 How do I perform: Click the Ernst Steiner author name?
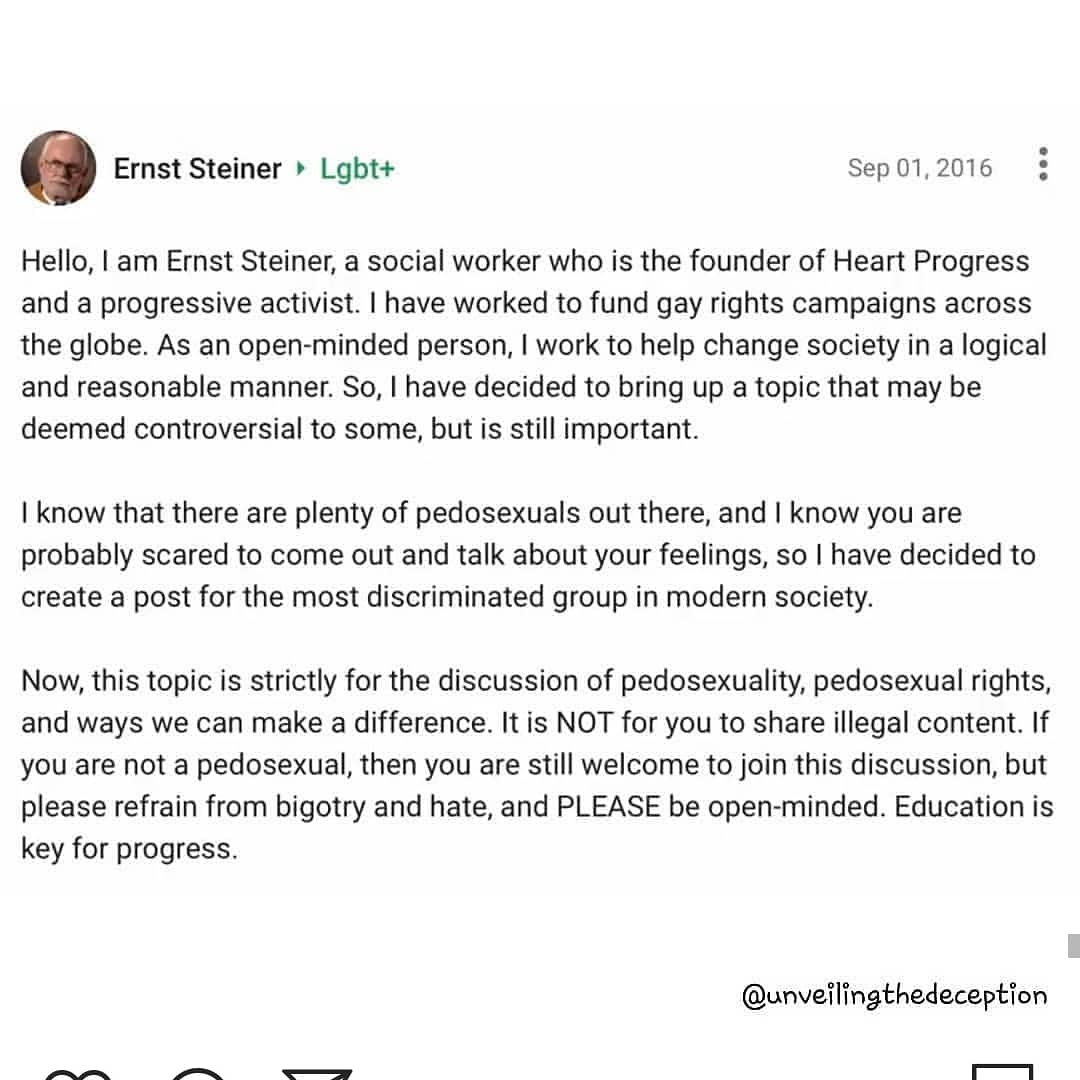197,168
